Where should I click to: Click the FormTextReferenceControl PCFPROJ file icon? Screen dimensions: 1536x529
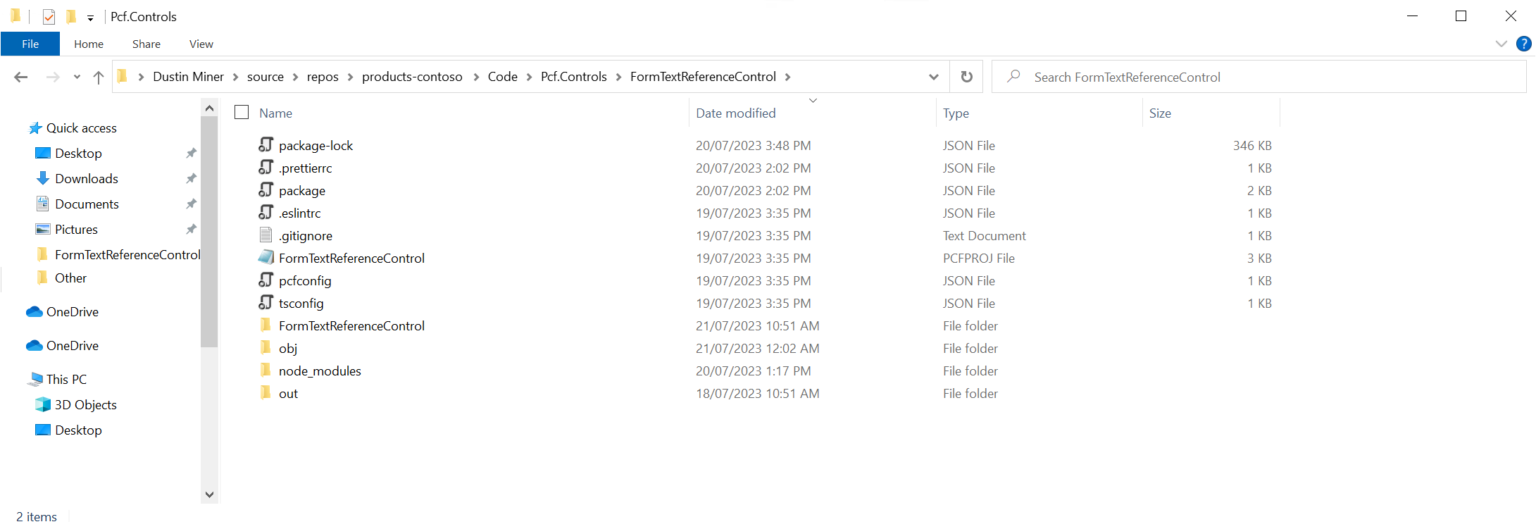pos(265,258)
